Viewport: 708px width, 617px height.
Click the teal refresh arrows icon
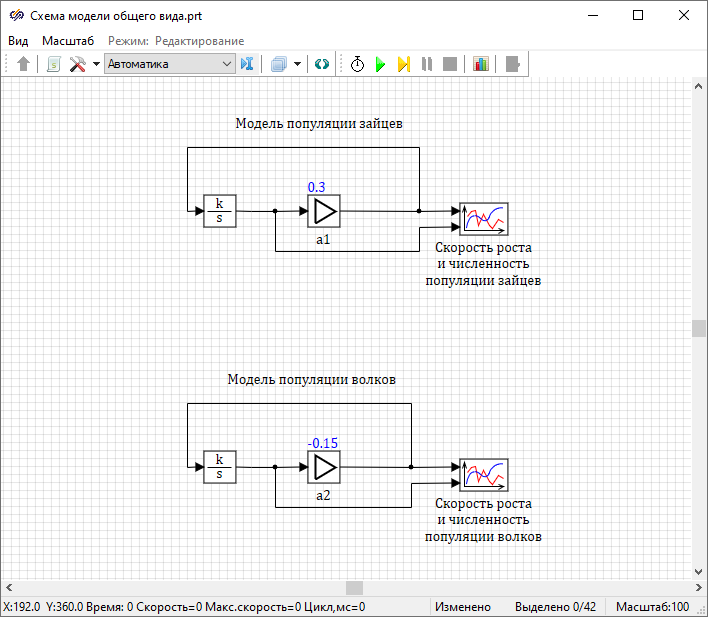tap(322, 64)
